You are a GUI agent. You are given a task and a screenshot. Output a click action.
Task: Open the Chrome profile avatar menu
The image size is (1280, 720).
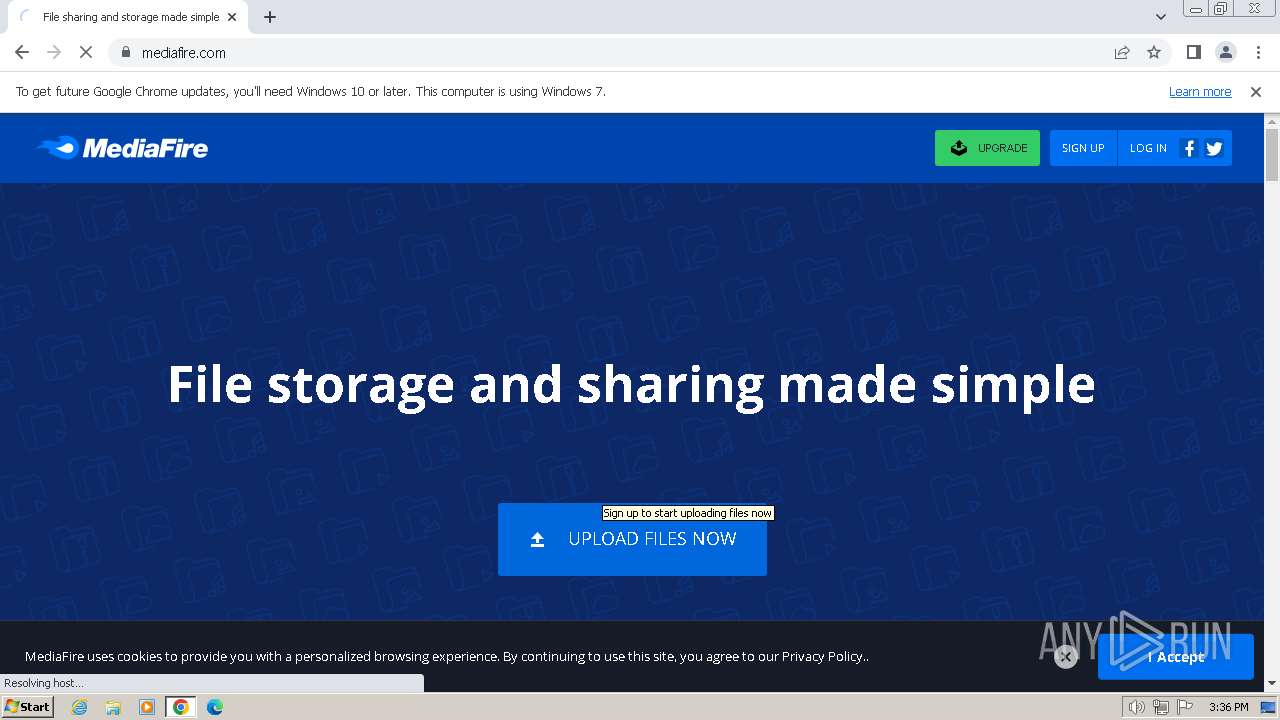click(1226, 52)
